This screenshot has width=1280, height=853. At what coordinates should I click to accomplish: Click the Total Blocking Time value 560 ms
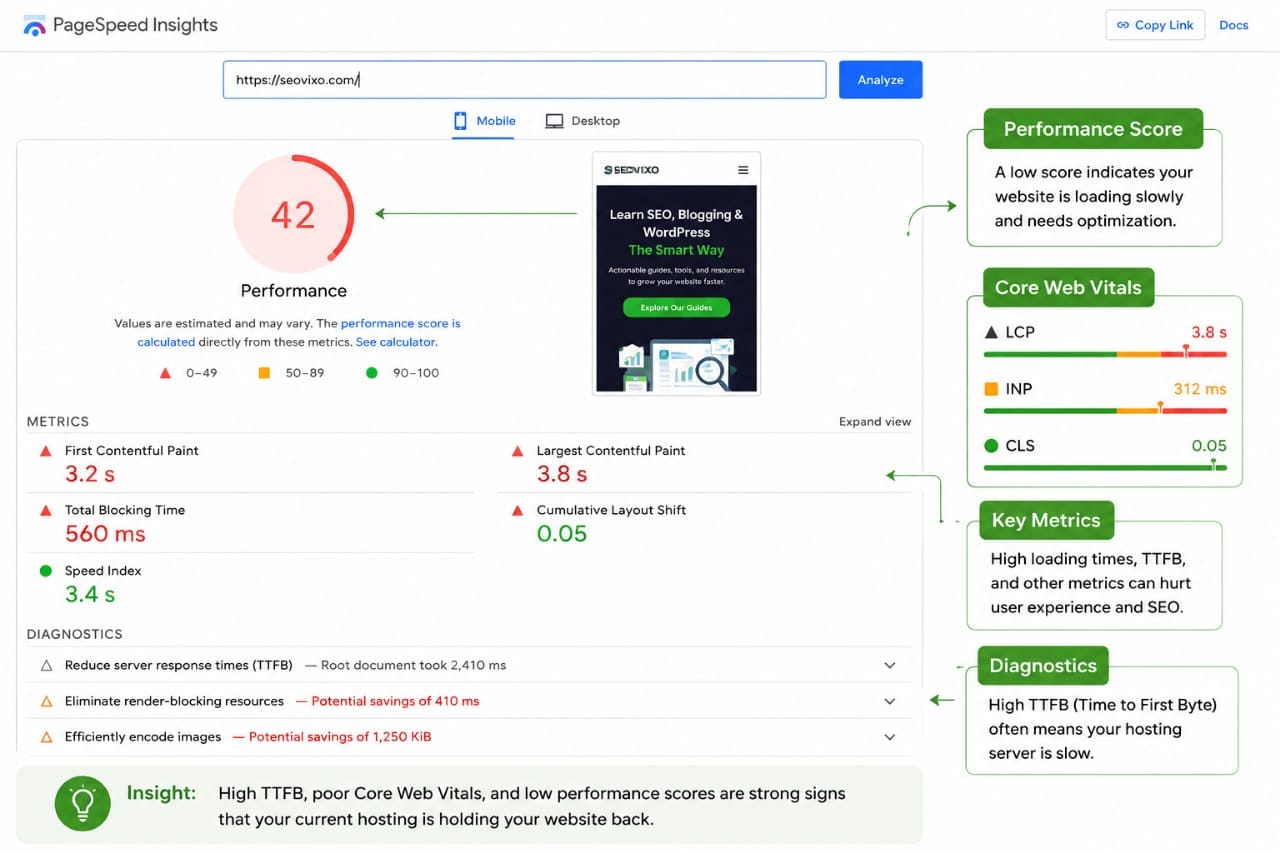105,534
